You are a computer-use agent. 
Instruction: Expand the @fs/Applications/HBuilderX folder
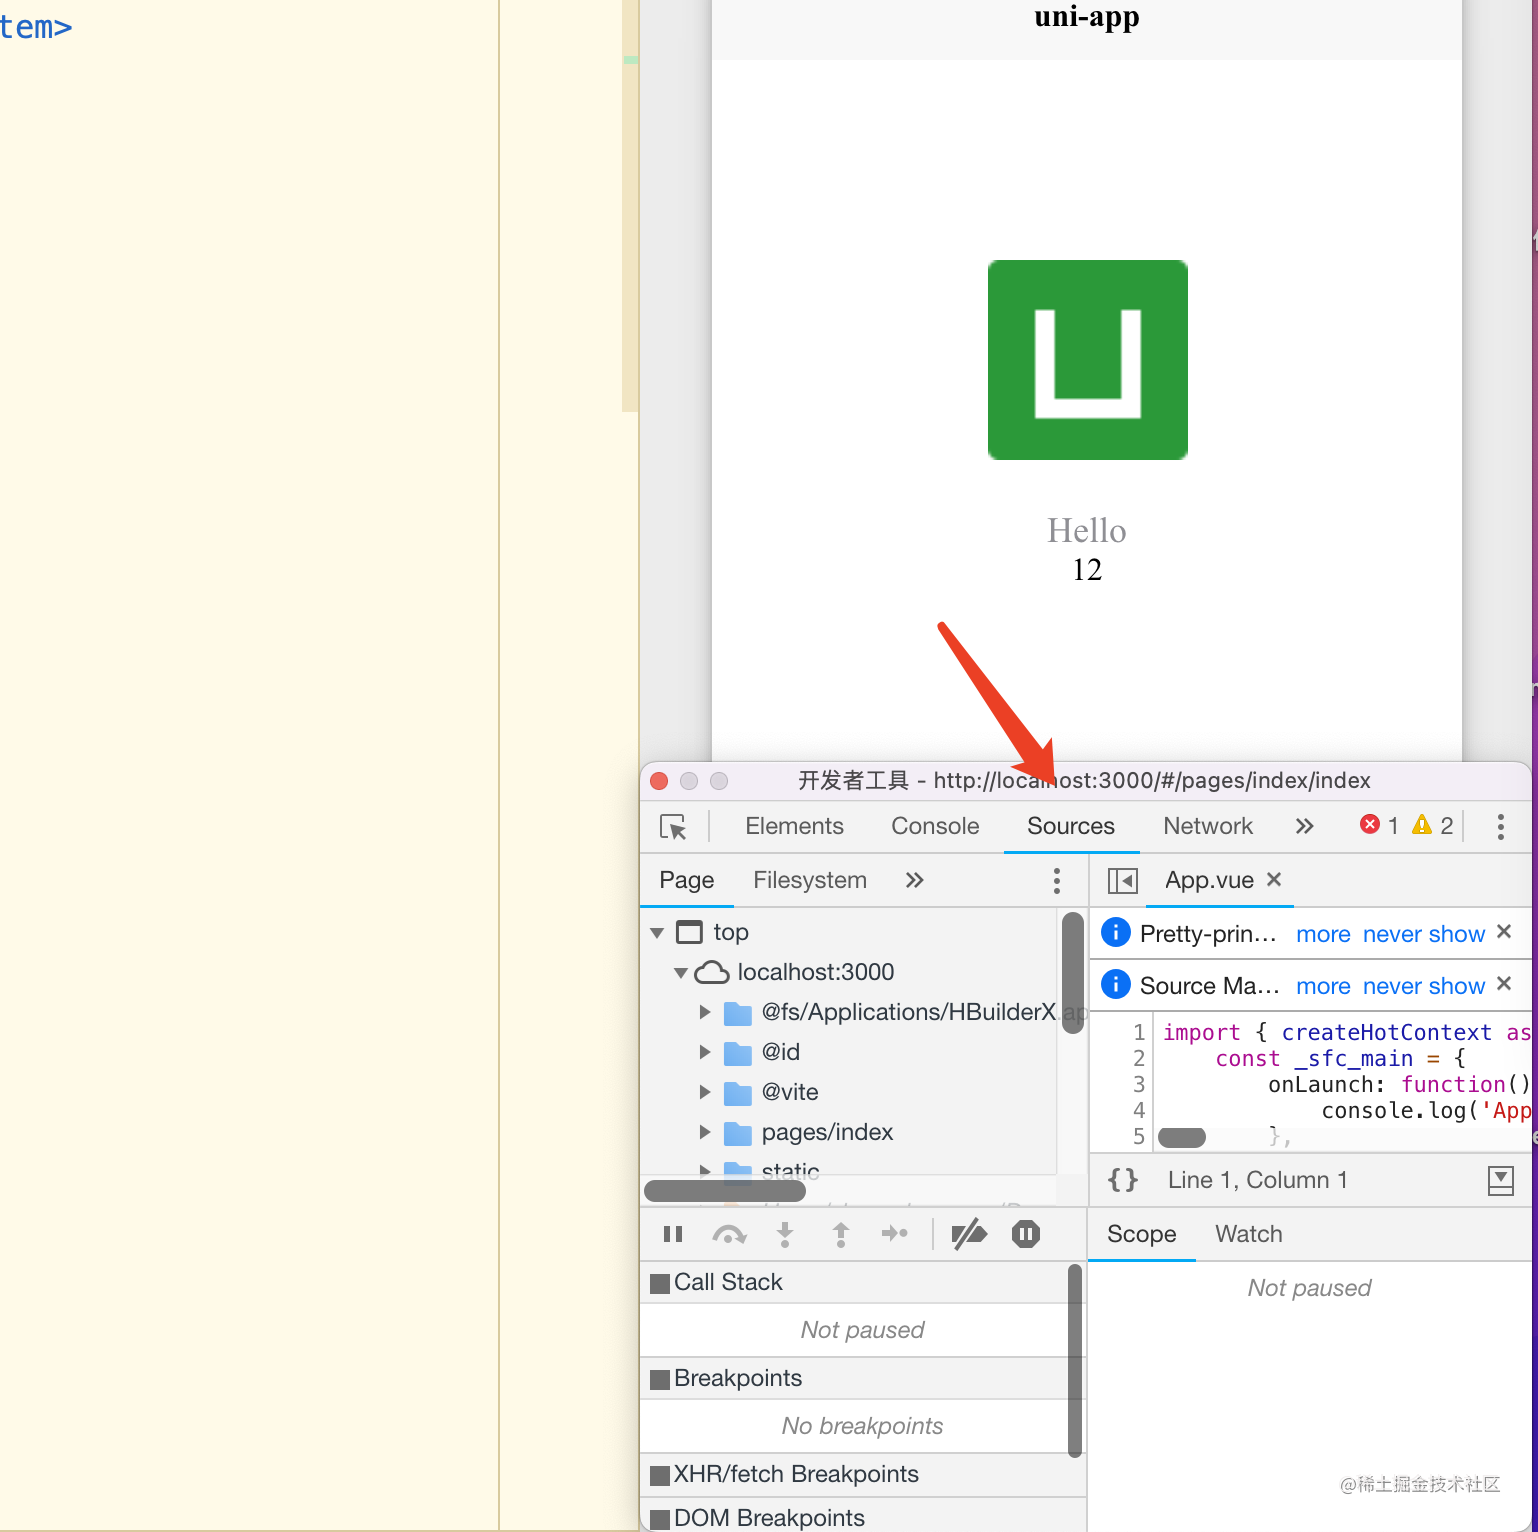click(x=705, y=1012)
